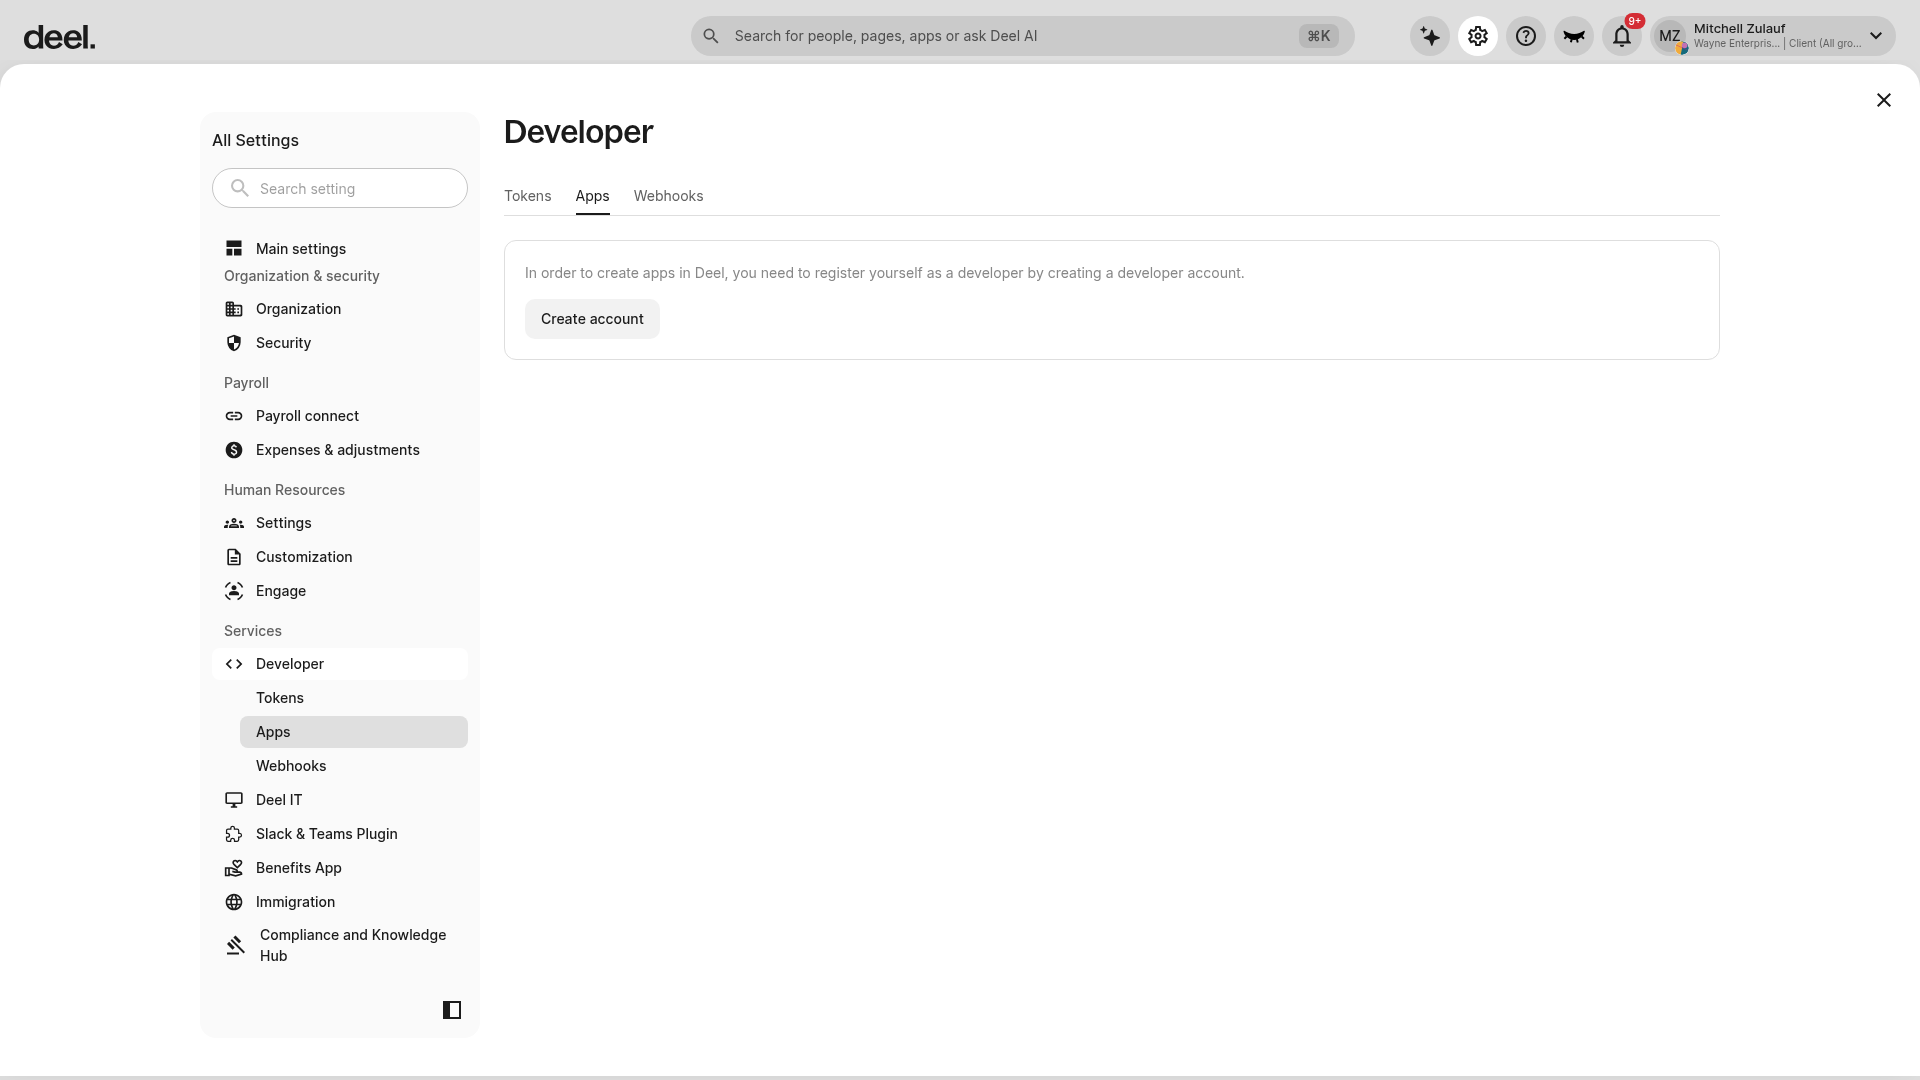Open the settings gear icon
The image size is (1920, 1080).
(1478, 36)
